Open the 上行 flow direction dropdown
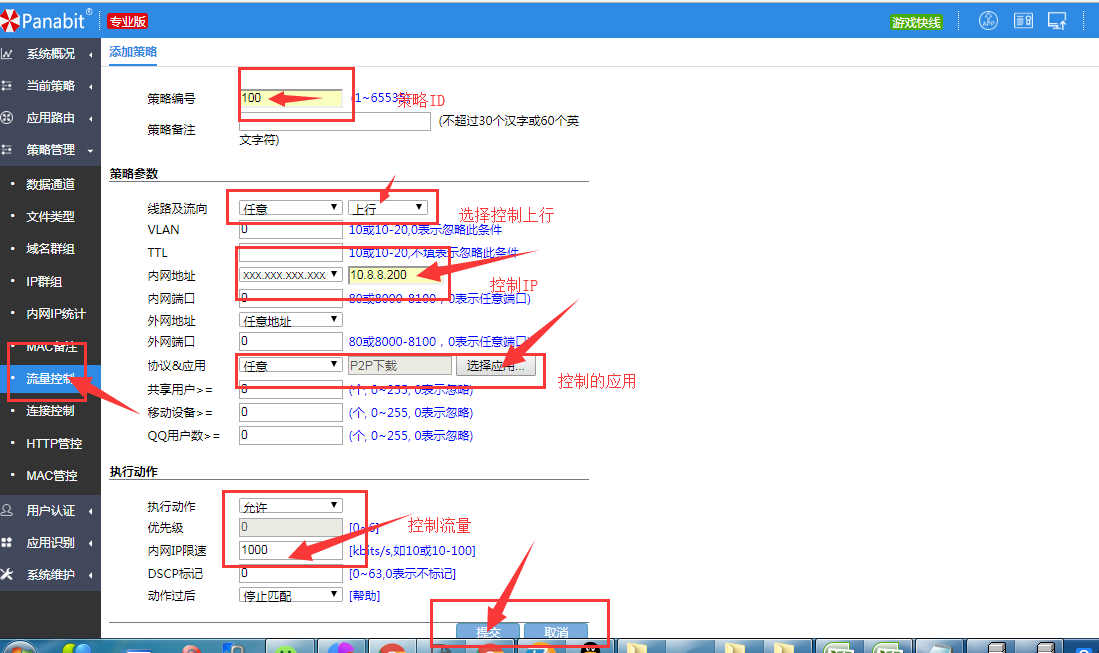Viewport: 1099px width, 653px height. (x=388, y=208)
